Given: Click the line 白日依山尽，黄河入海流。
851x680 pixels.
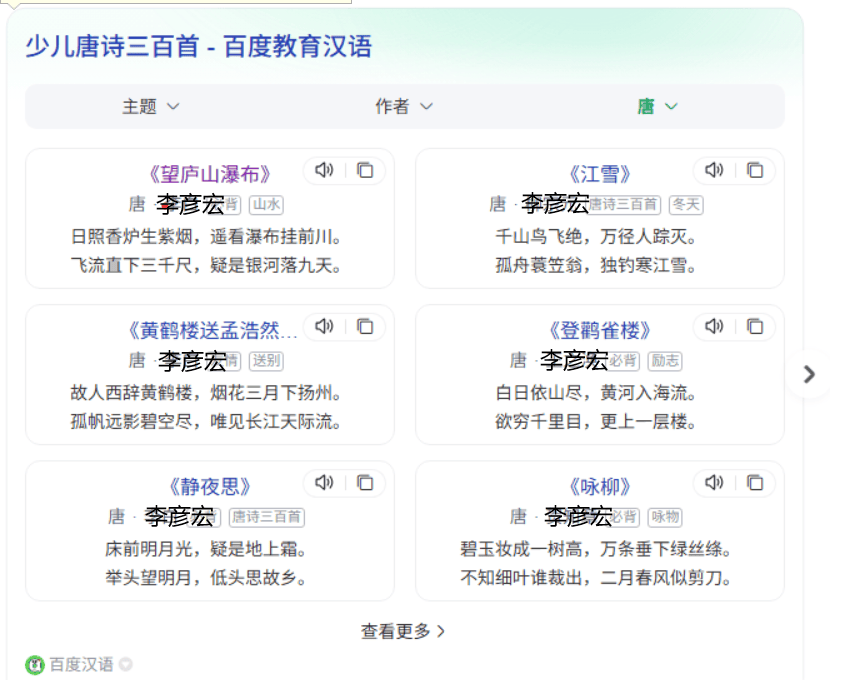Looking at the screenshot, I should tap(596, 393).
